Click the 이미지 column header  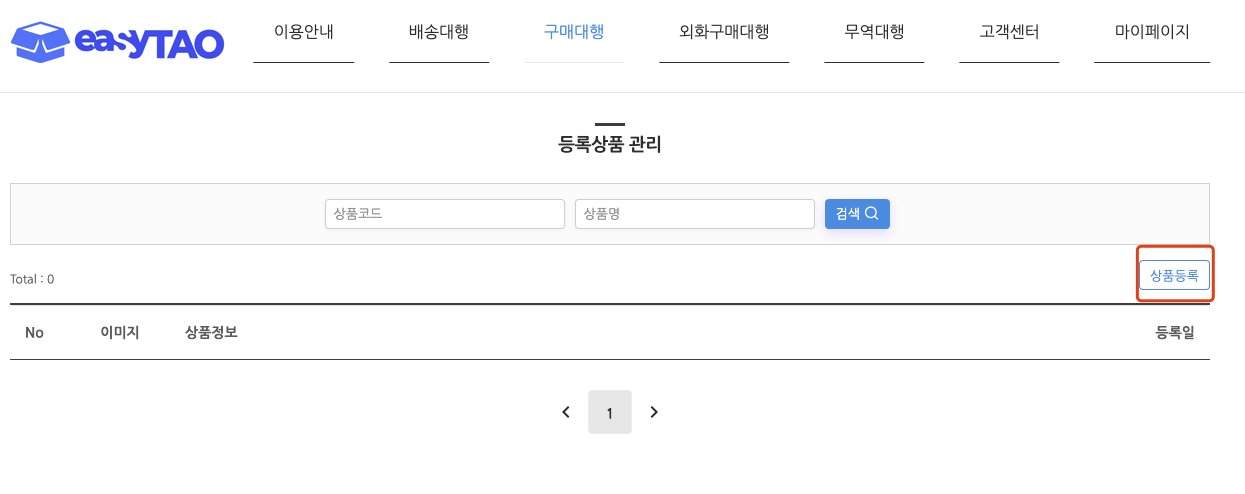tap(120, 332)
